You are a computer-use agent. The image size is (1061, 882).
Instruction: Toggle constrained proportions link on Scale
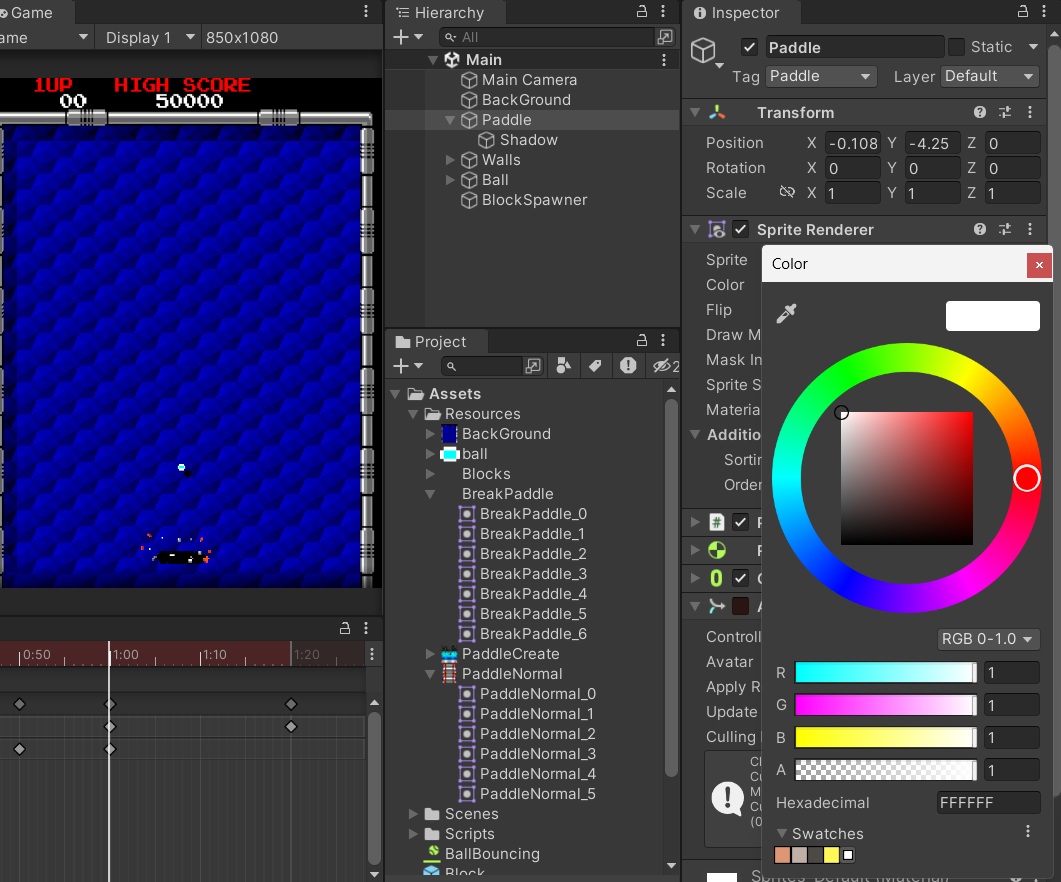click(x=786, y=192)
